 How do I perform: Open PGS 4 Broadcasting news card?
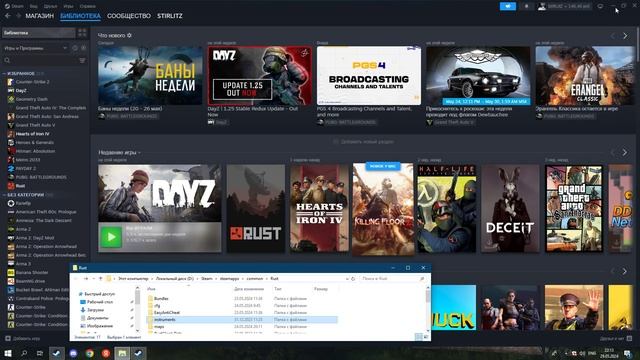369,76
